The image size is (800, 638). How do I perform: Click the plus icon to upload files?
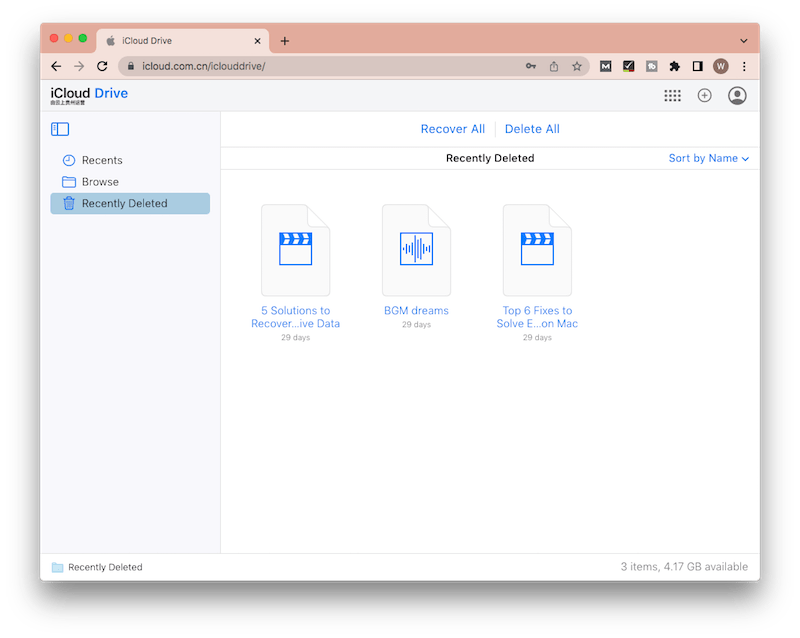point(704,95)
